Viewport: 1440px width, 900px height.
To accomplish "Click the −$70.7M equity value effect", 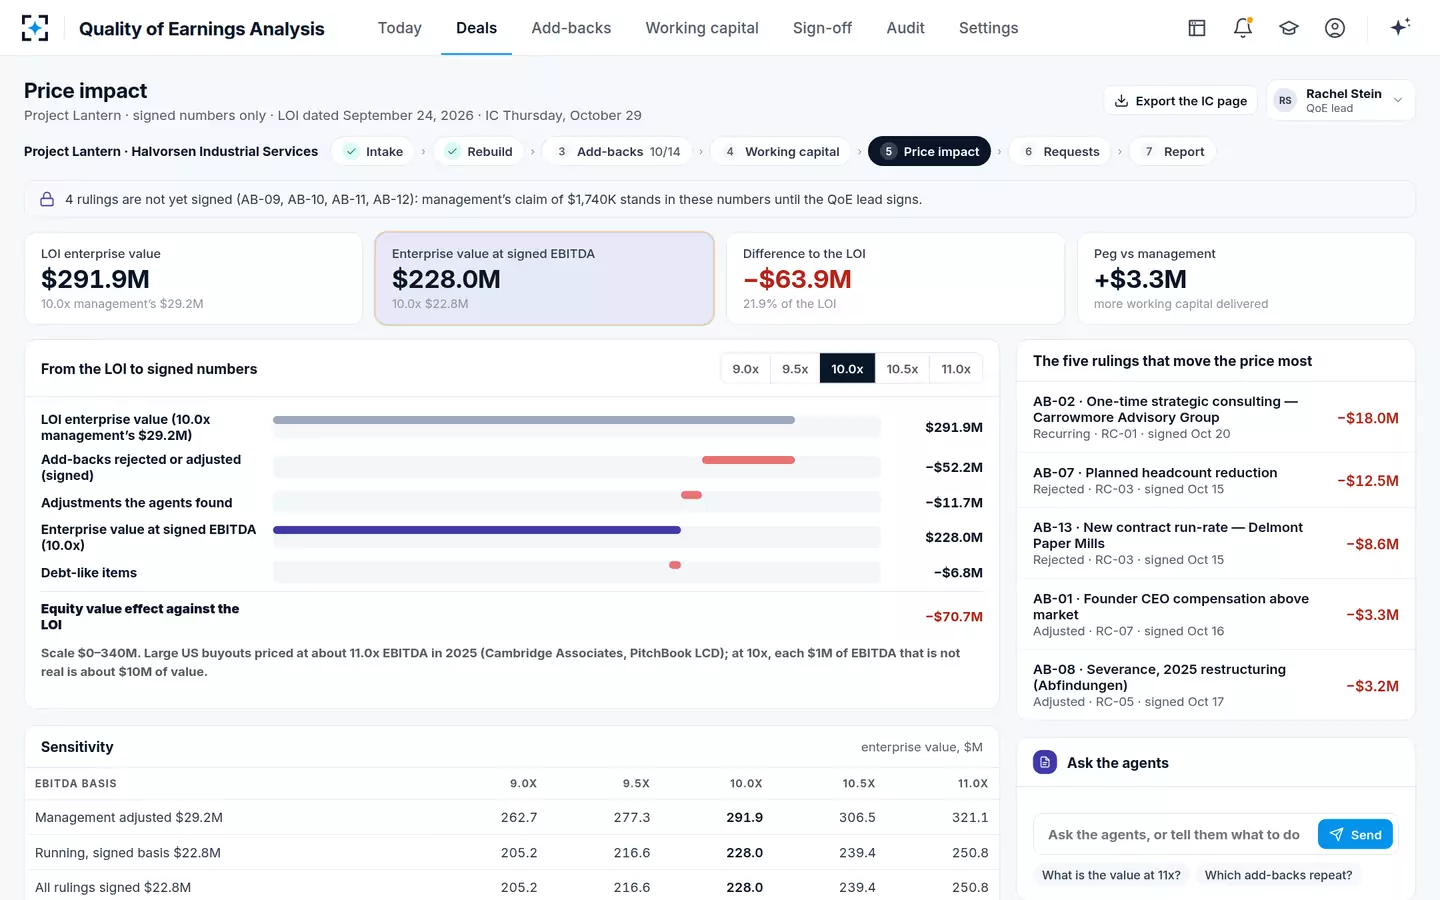I will pyautogui.click(x=954, y=616).
